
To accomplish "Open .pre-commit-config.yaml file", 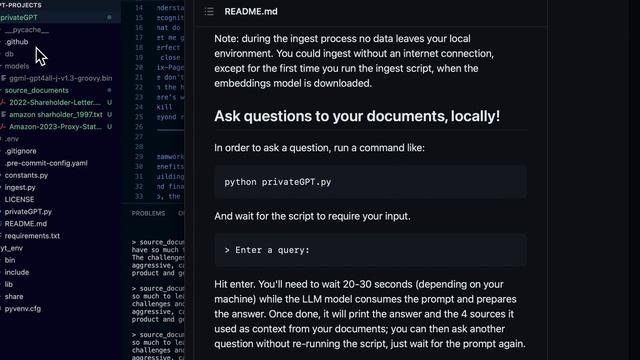I will [46, 163].
